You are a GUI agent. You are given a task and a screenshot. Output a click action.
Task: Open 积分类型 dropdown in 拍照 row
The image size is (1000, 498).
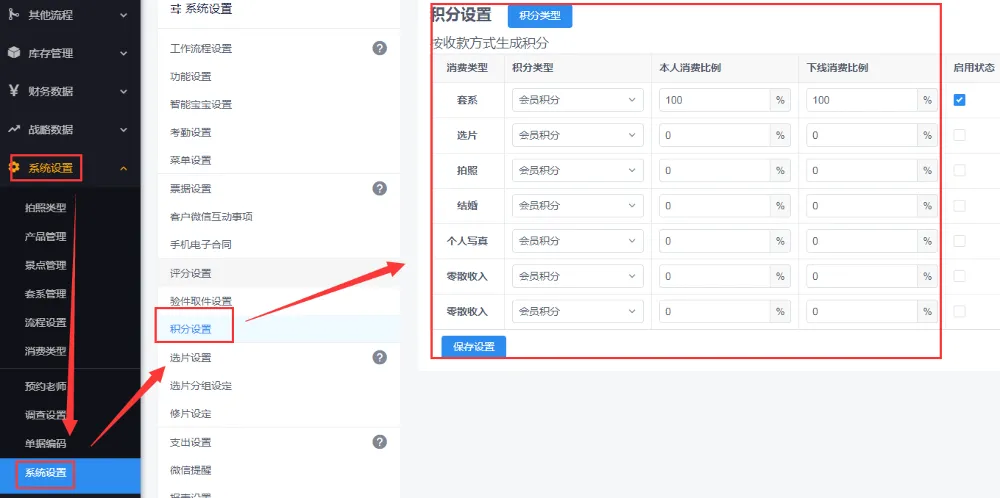point(577,170)
